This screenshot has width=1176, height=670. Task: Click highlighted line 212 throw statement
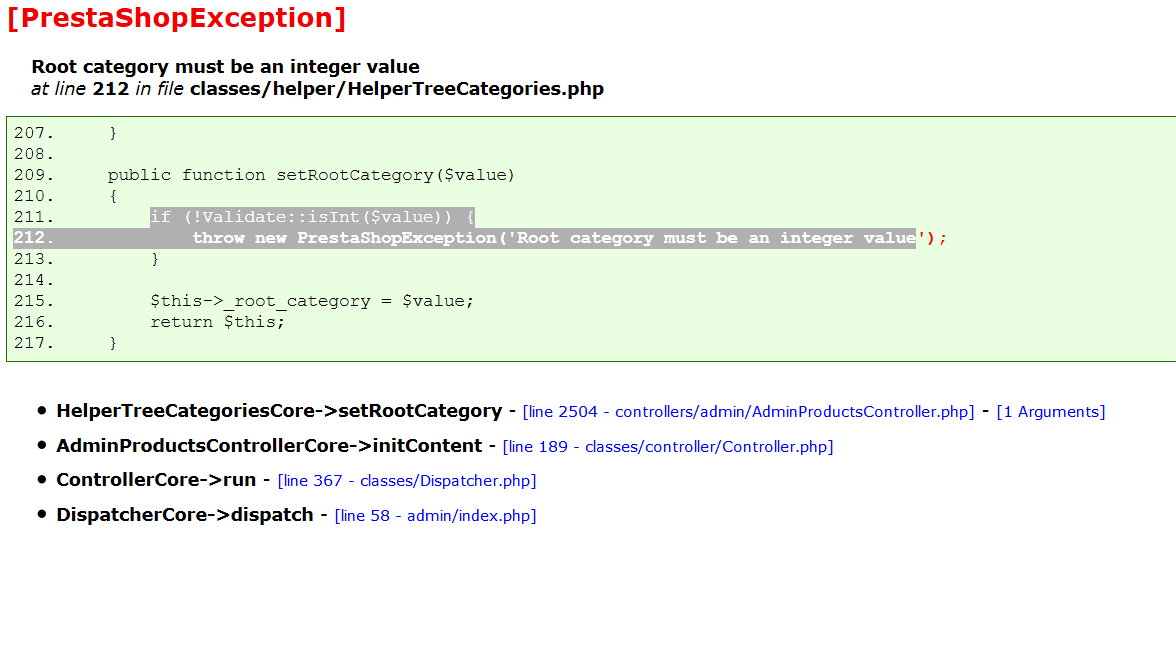pyautogui.click(x=569, y=238)
